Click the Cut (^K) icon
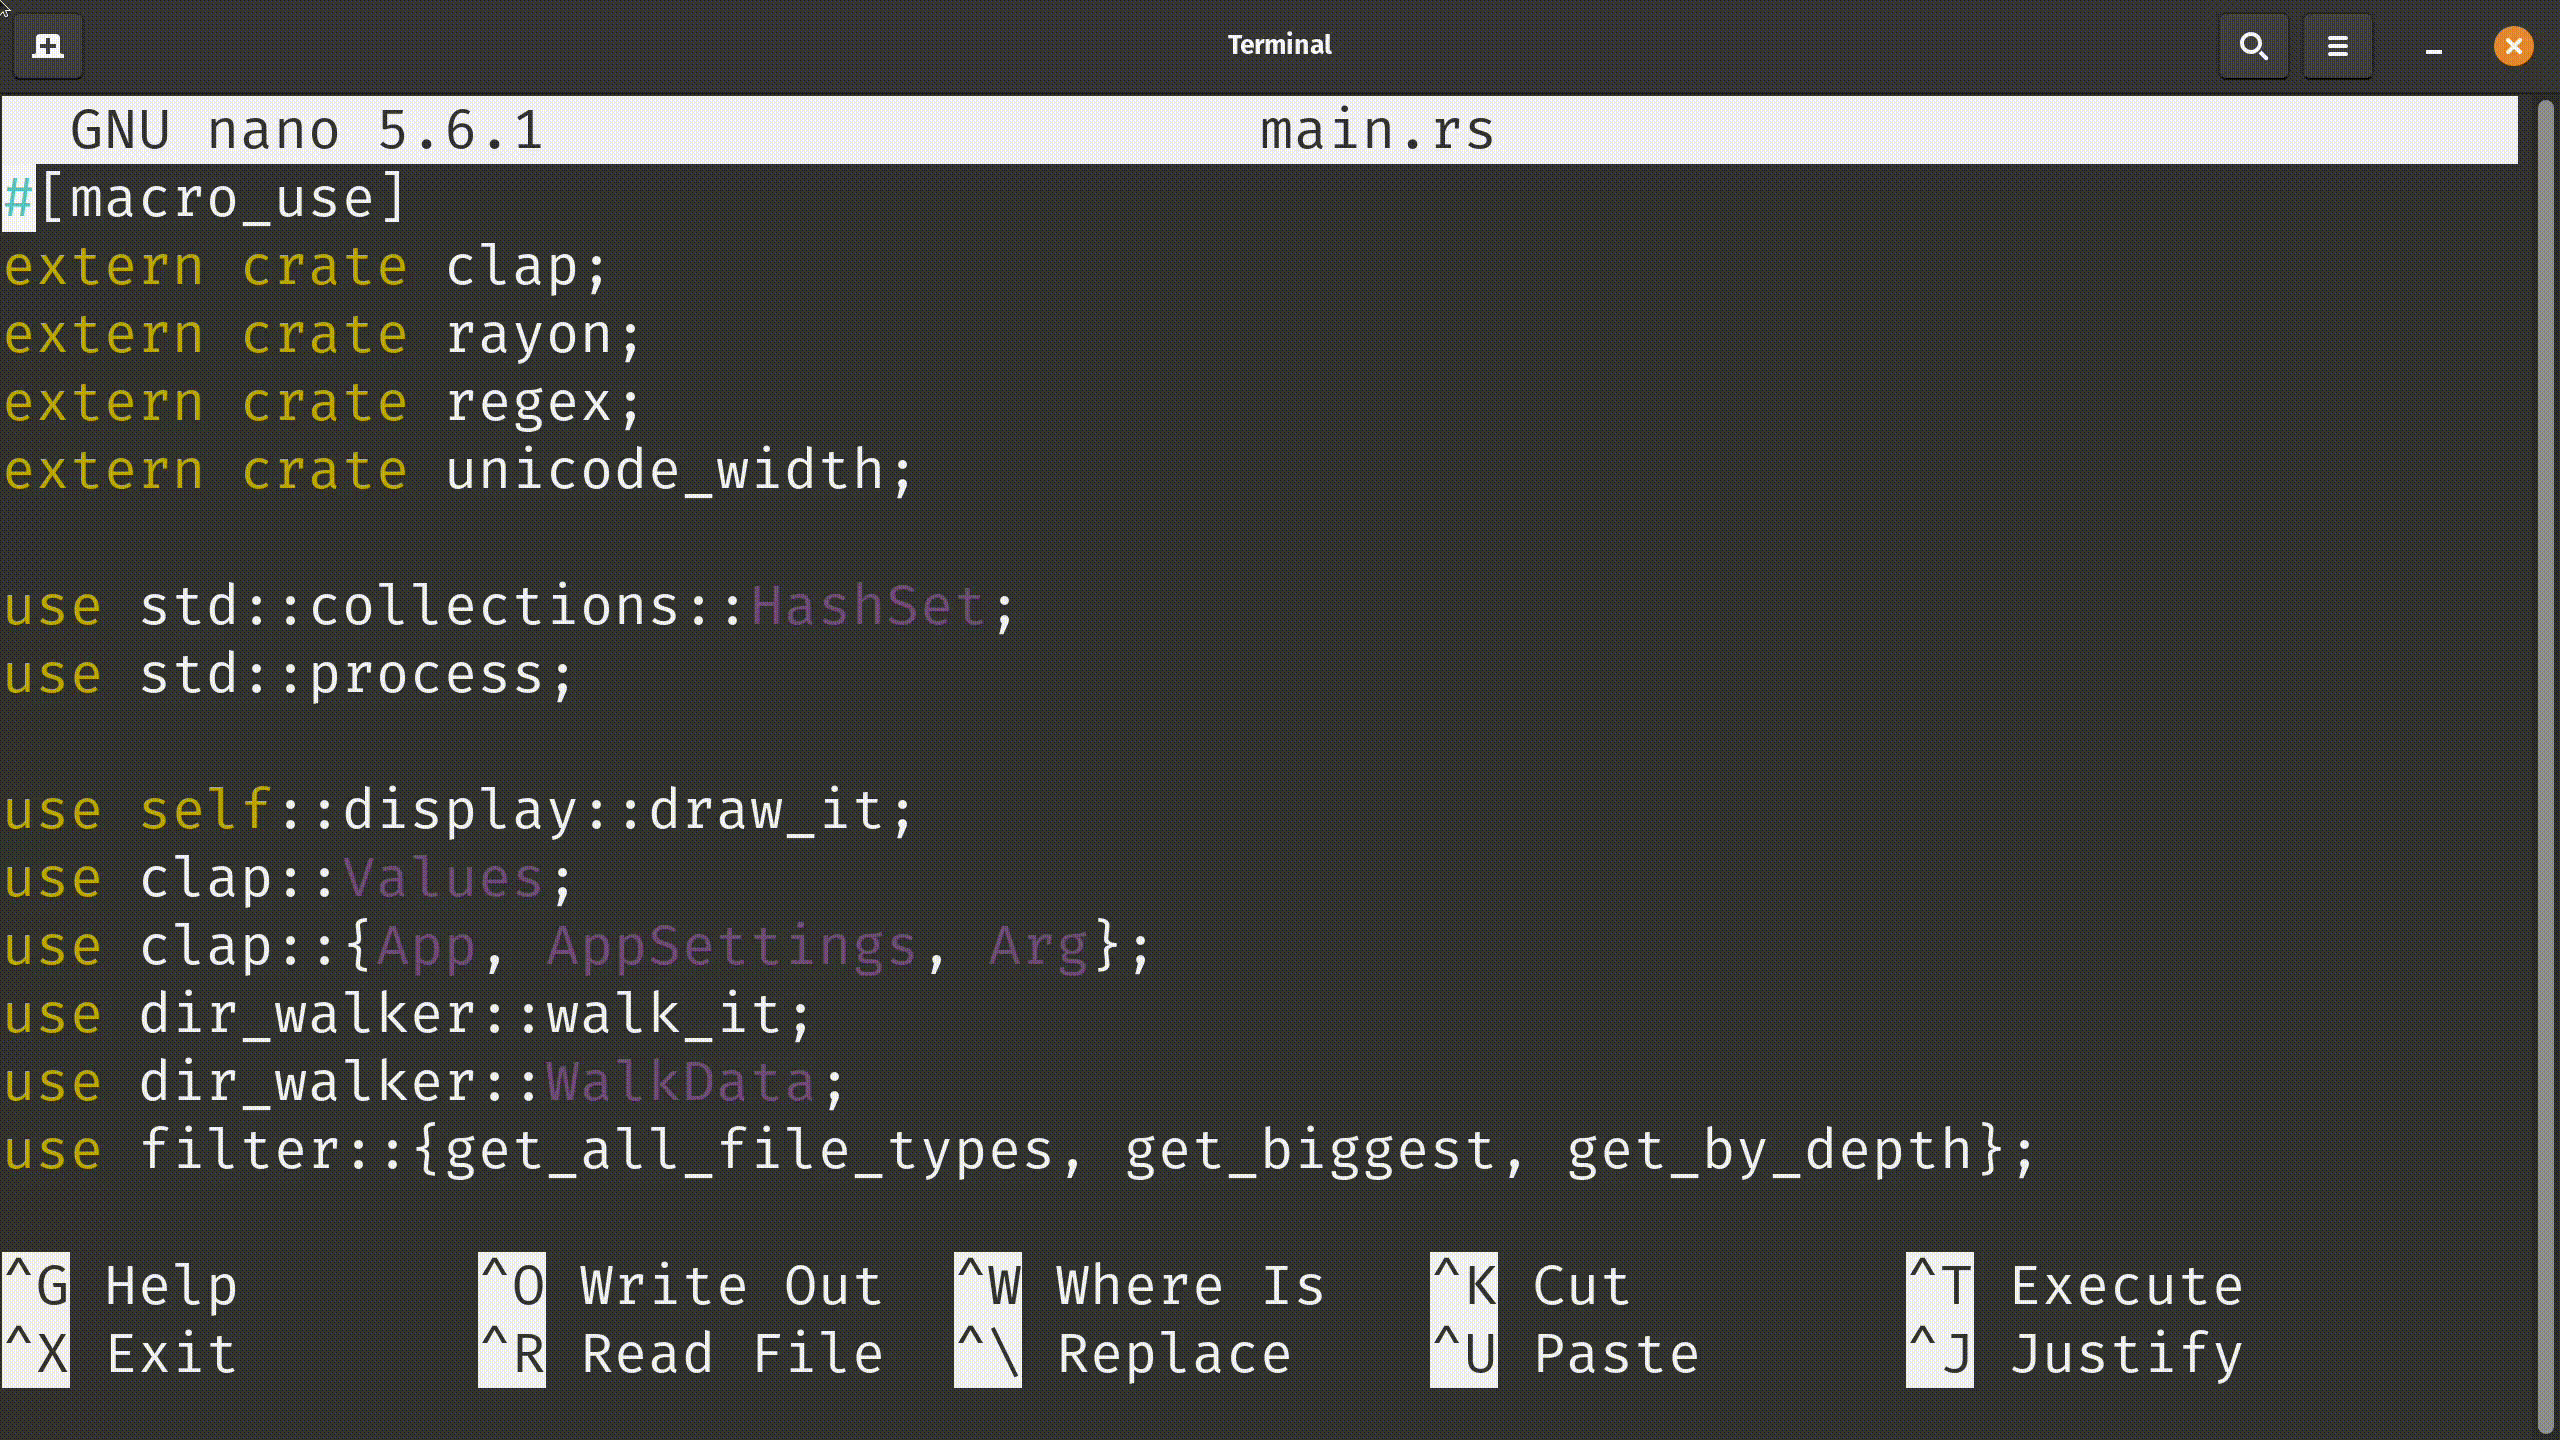The height and width of the screenshot is (1440, 2560). click(x=1465, y=1285)
